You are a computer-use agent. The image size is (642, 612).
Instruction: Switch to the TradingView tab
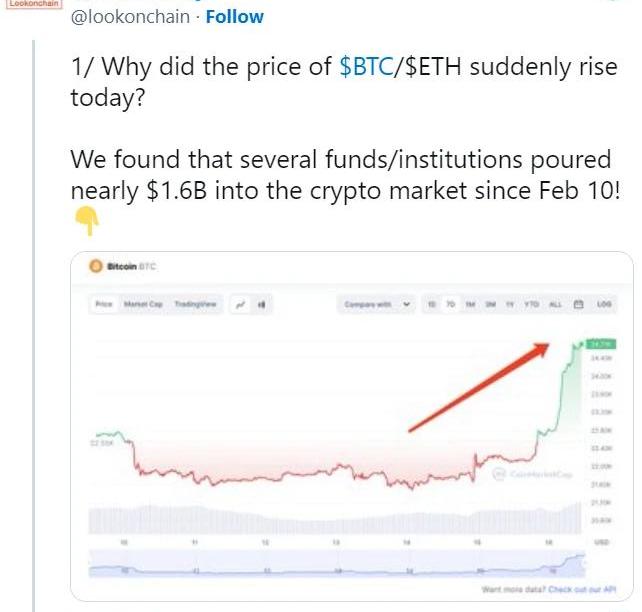coord(195,304)
